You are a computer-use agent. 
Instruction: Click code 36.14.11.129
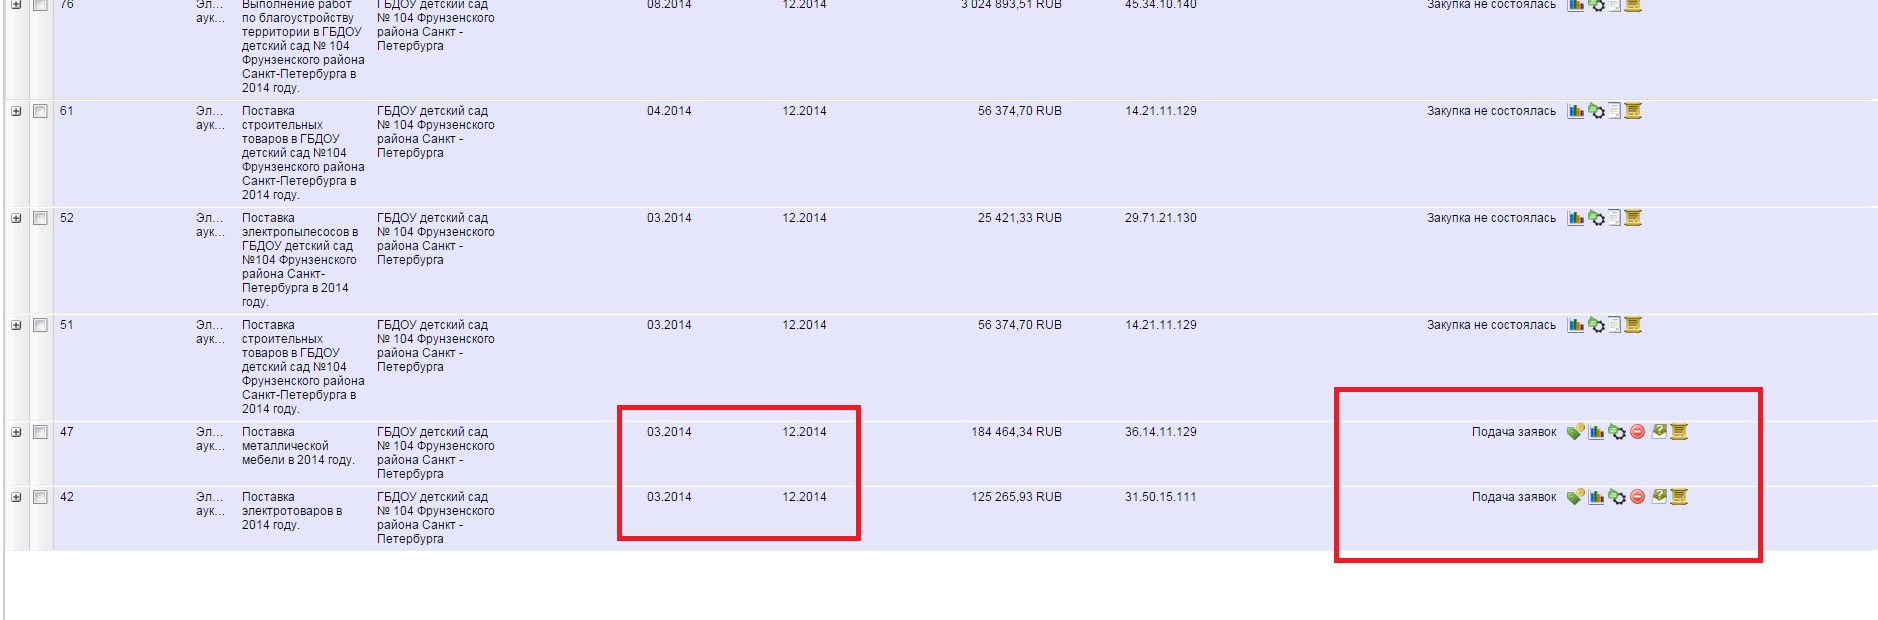(x=1160, y=432)
